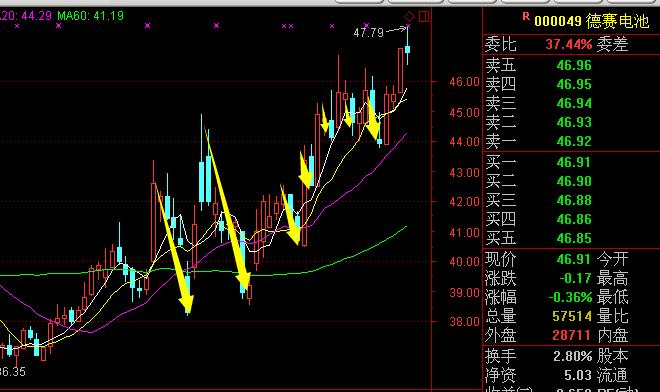
Task: Click the 44.29 moving average value label
Action: coord(36,16)
